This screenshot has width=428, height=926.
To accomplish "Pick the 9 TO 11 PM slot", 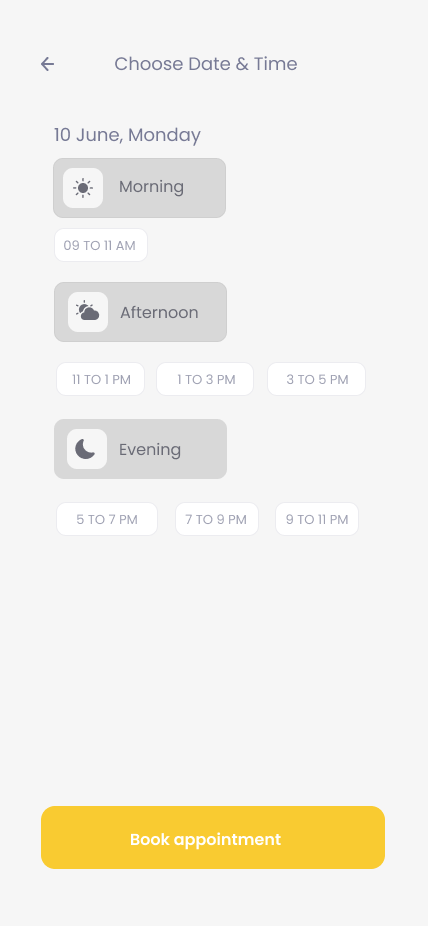I will pyautogui.click(x=317, y=519).
